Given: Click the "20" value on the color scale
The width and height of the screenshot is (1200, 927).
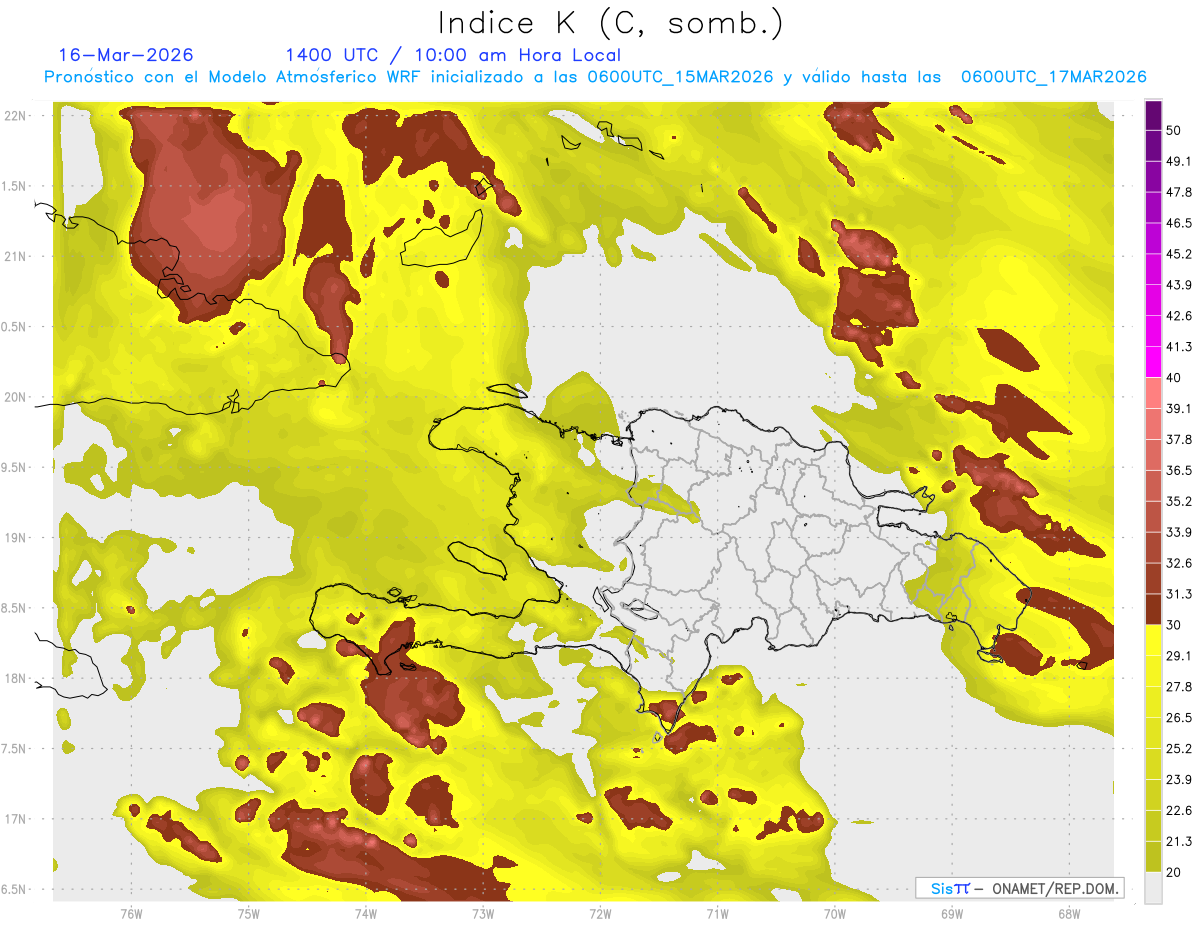Looking at the screenshot, I should coord(1175,873).
